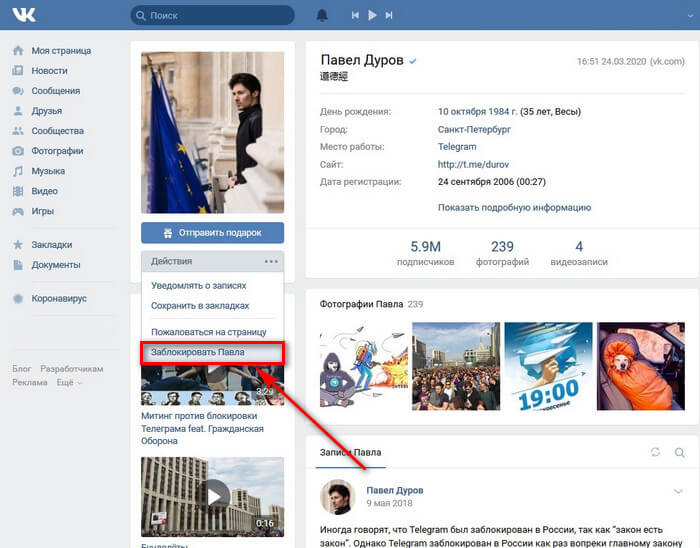
Task: Click workplace link Telegram
Action: pos(457,146)
